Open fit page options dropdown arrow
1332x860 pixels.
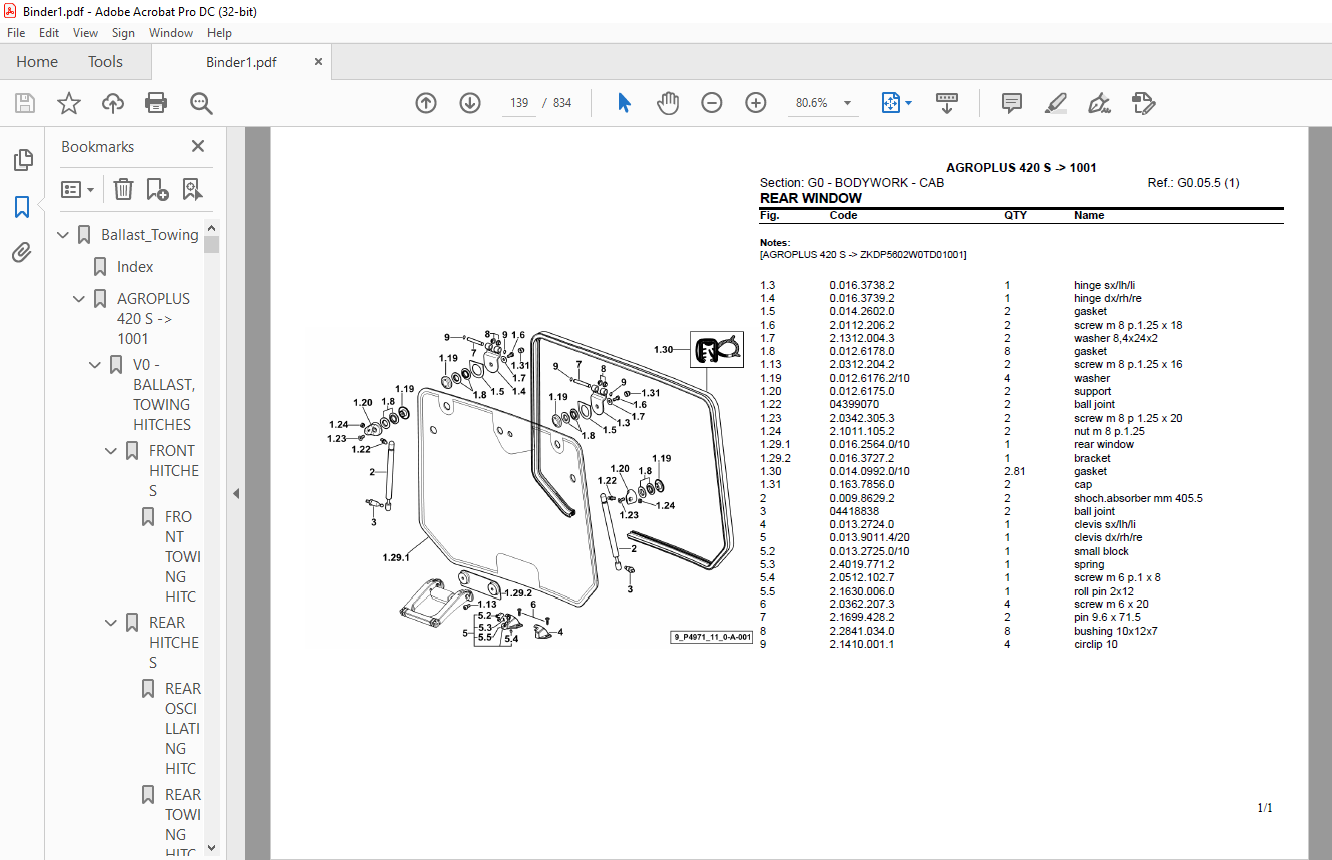(908, 103)
